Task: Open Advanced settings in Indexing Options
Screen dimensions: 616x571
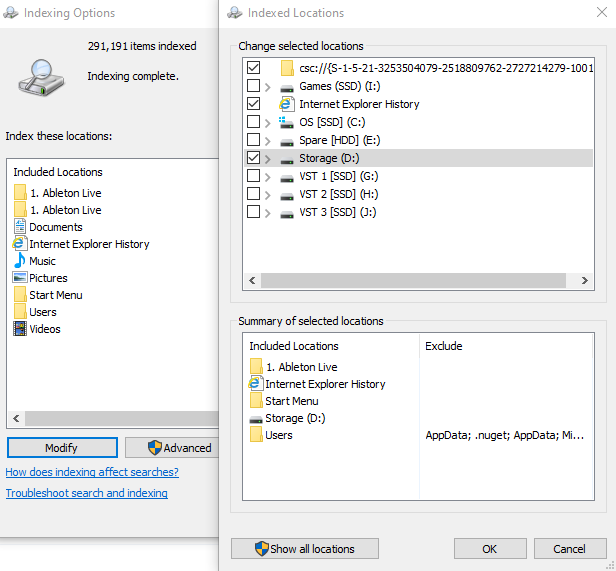Action: click(172, 448)
